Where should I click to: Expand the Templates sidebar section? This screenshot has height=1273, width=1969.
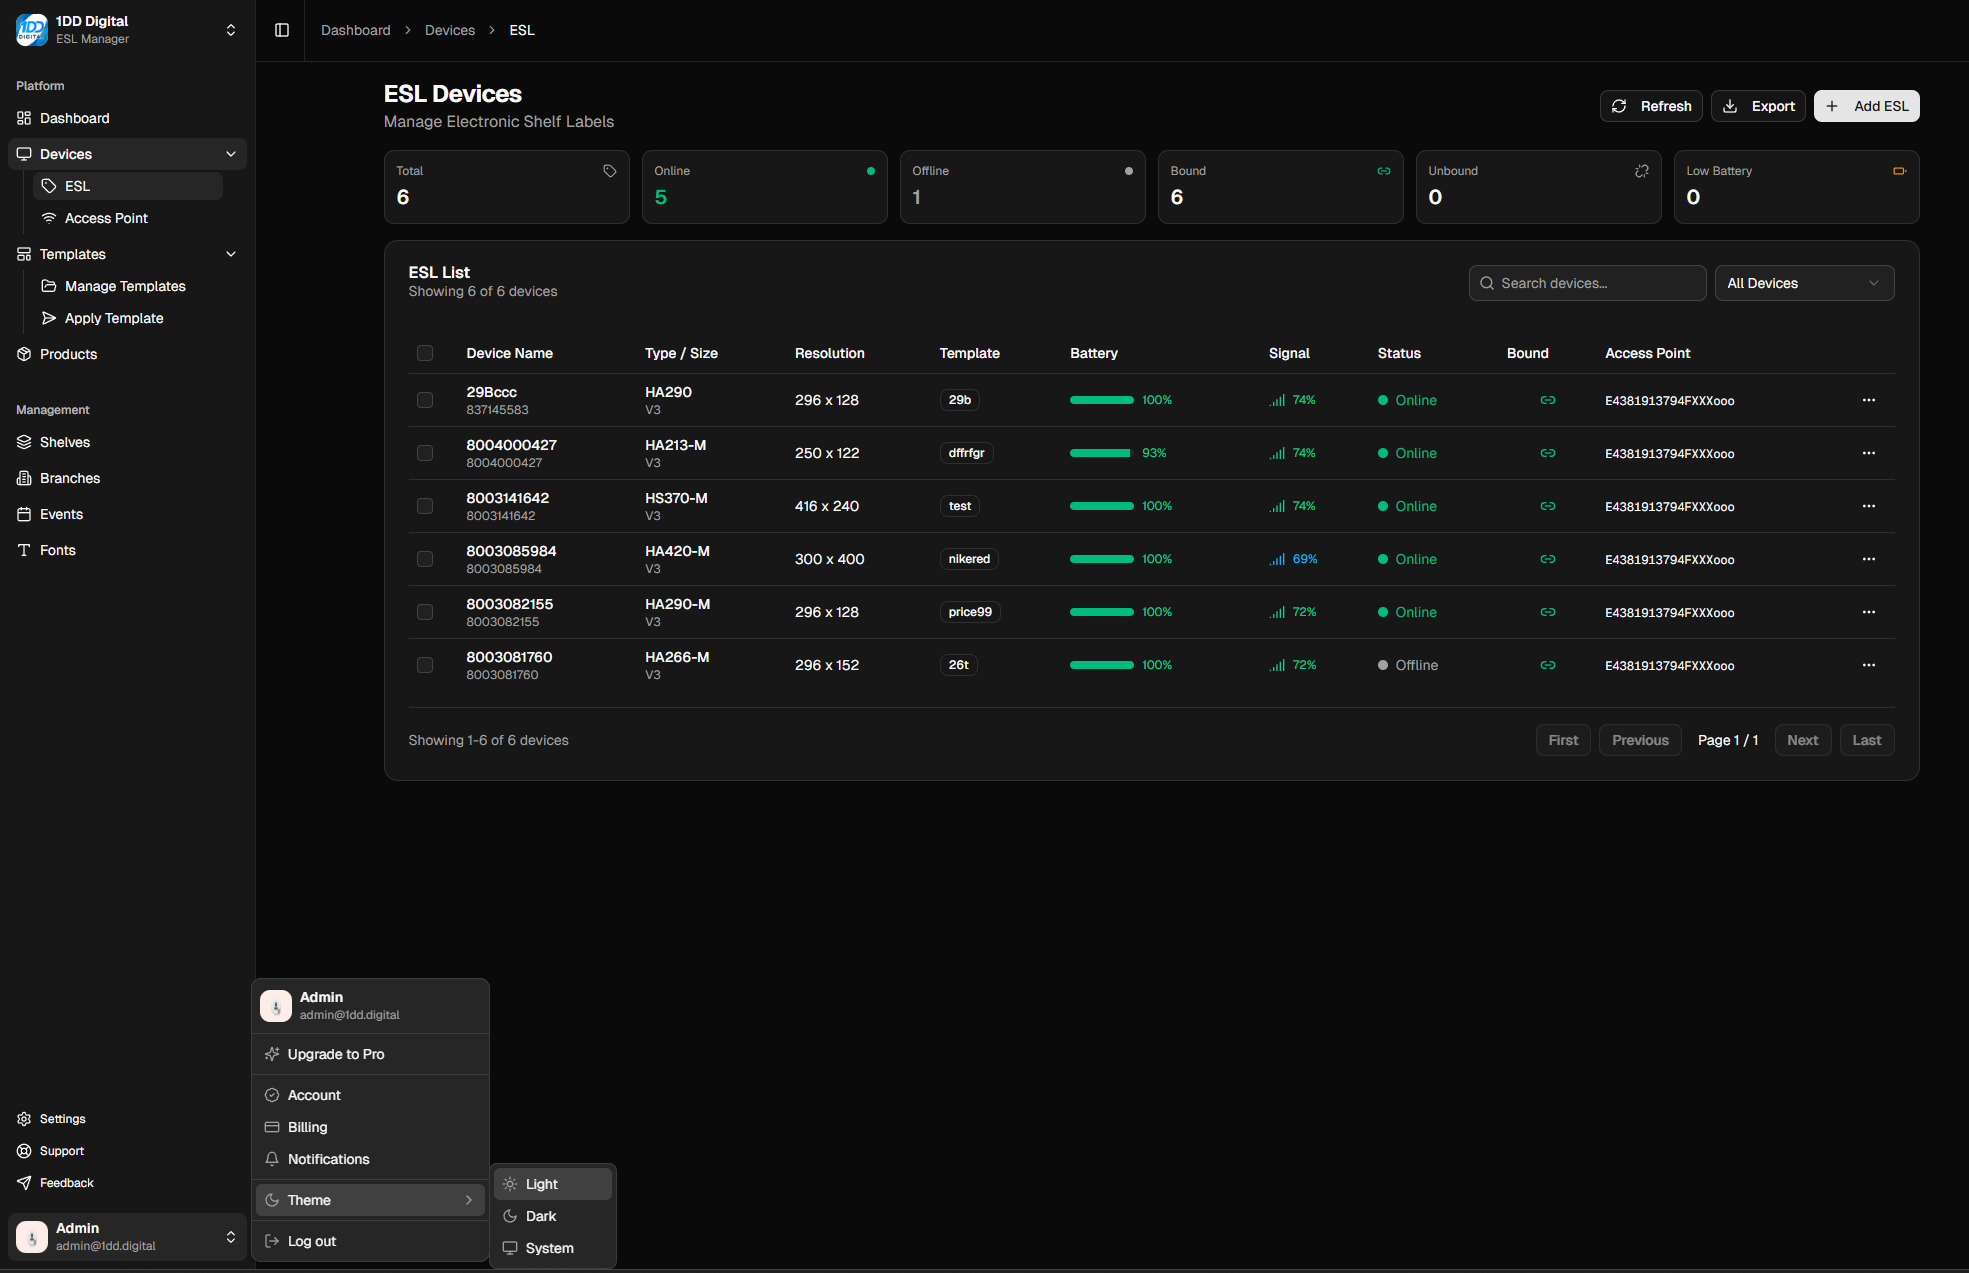click(231, 254)
